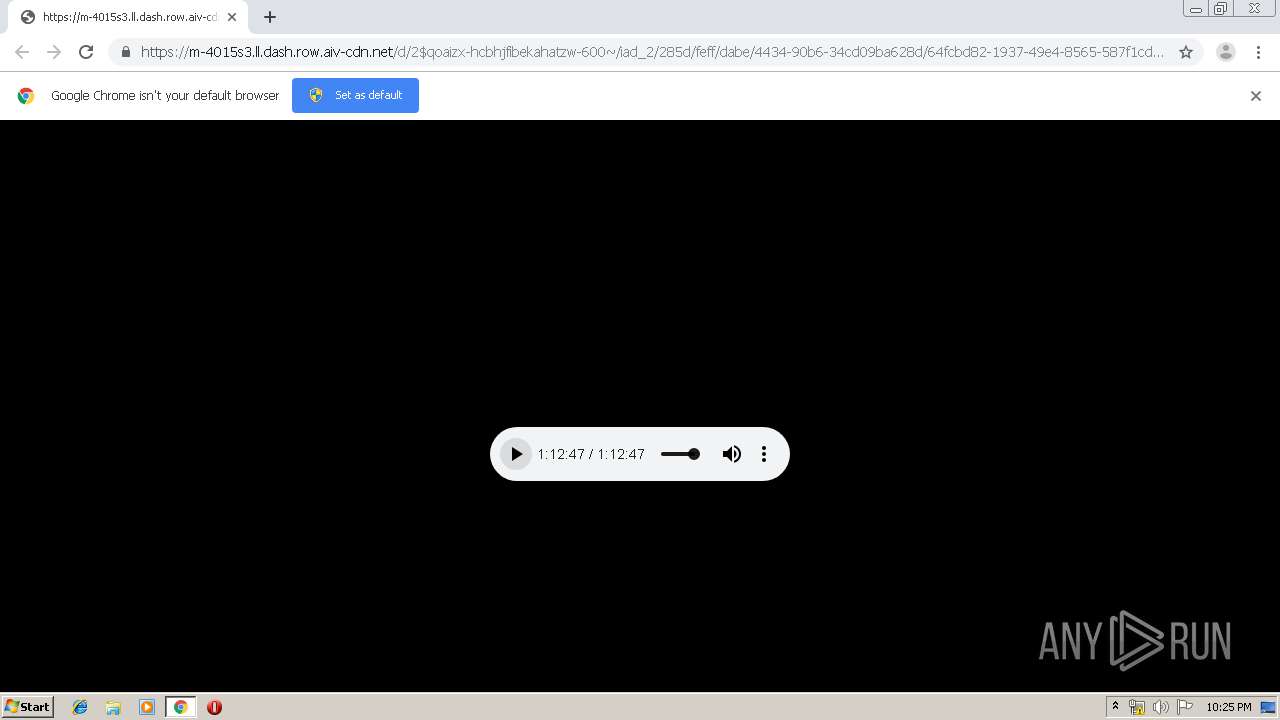Reload the page
This screenshot has height=720, width=1280.
point(86,52)
